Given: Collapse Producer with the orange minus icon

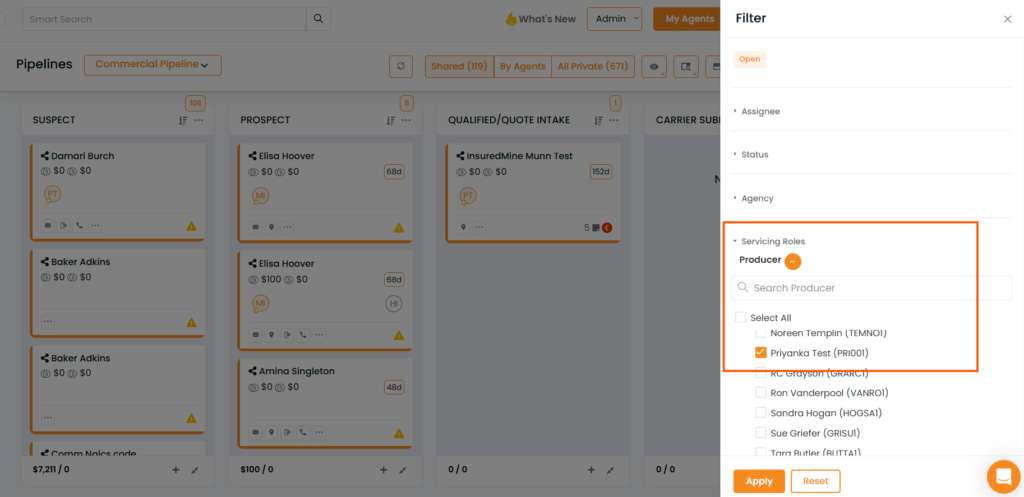Looking at the screenshot, I should [x=793, y=261].
